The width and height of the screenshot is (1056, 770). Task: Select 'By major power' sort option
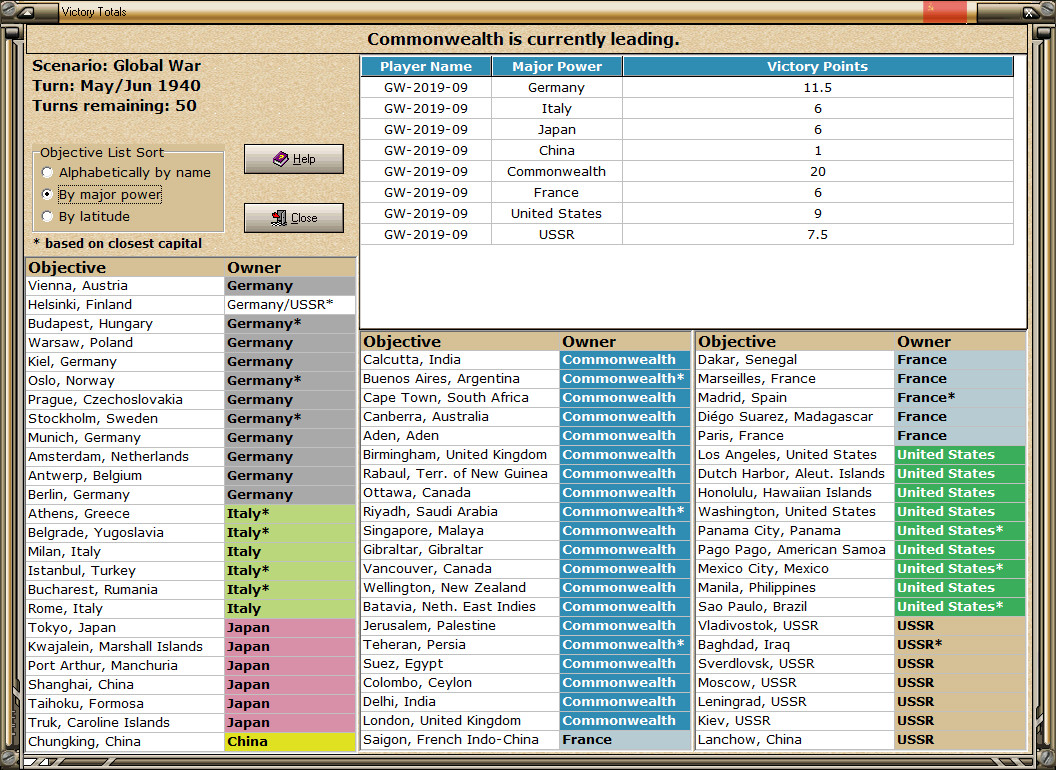[102, 195]
